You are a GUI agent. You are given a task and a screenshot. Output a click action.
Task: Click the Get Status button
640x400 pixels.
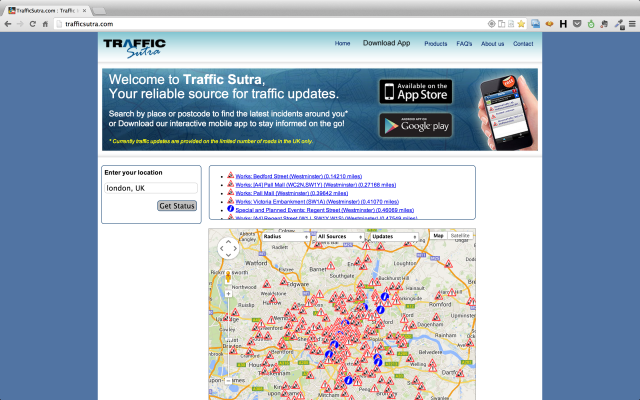(x=177, y=206)
